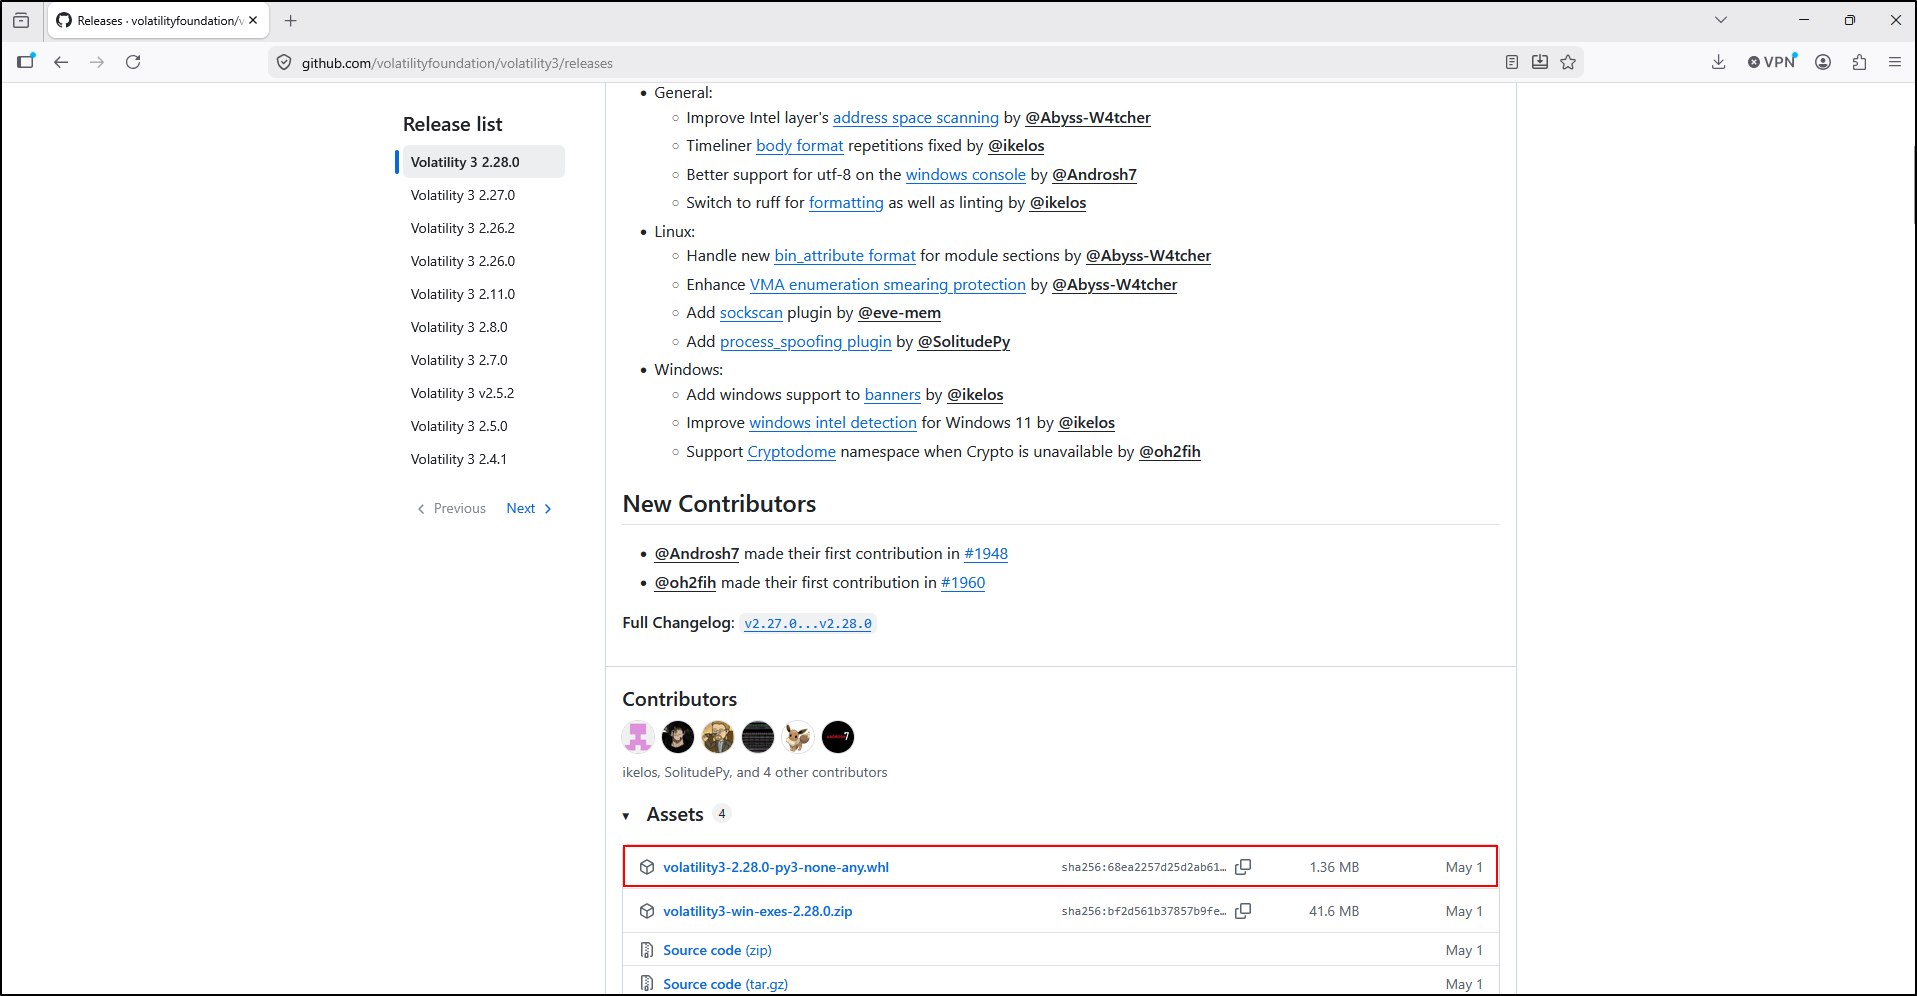Copy sha256 hash for win-exes zip asset

pos(1243,911)
